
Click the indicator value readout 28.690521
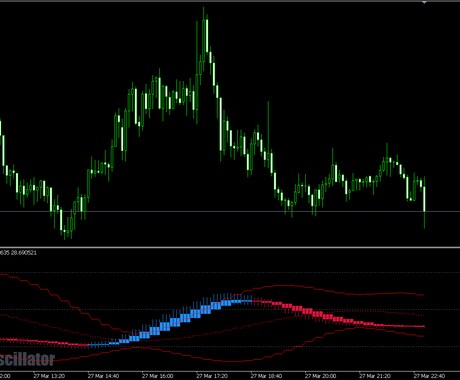(24, 253)
